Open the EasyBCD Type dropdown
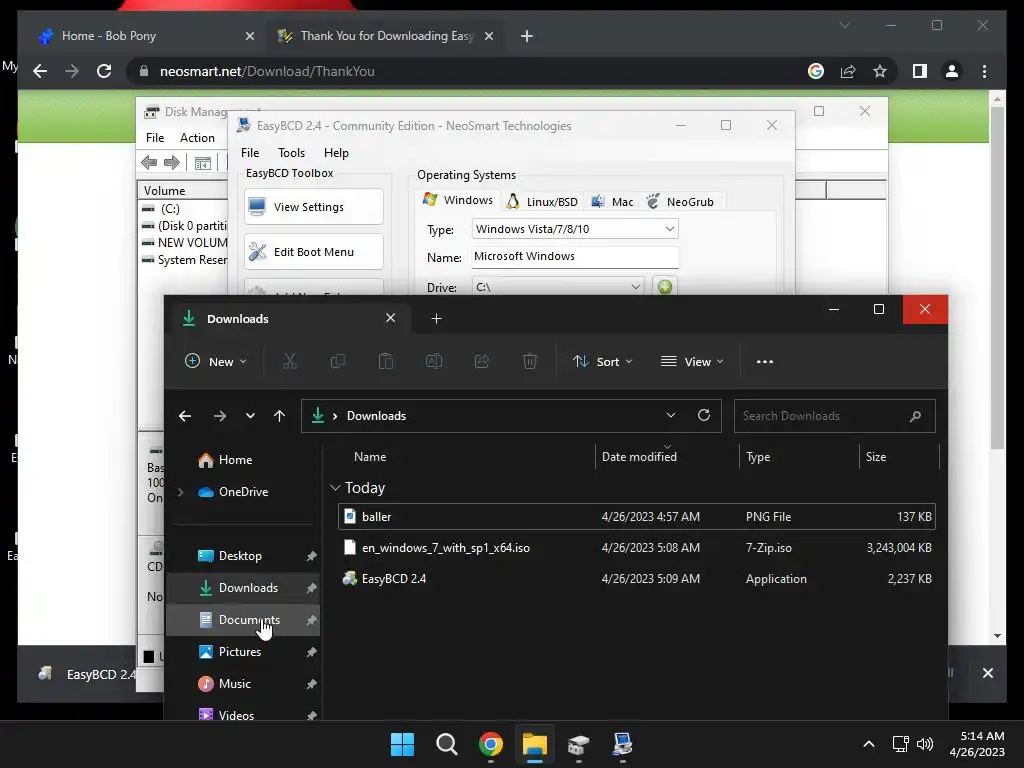Screen dimensions: 1024x768 (669, 229)
